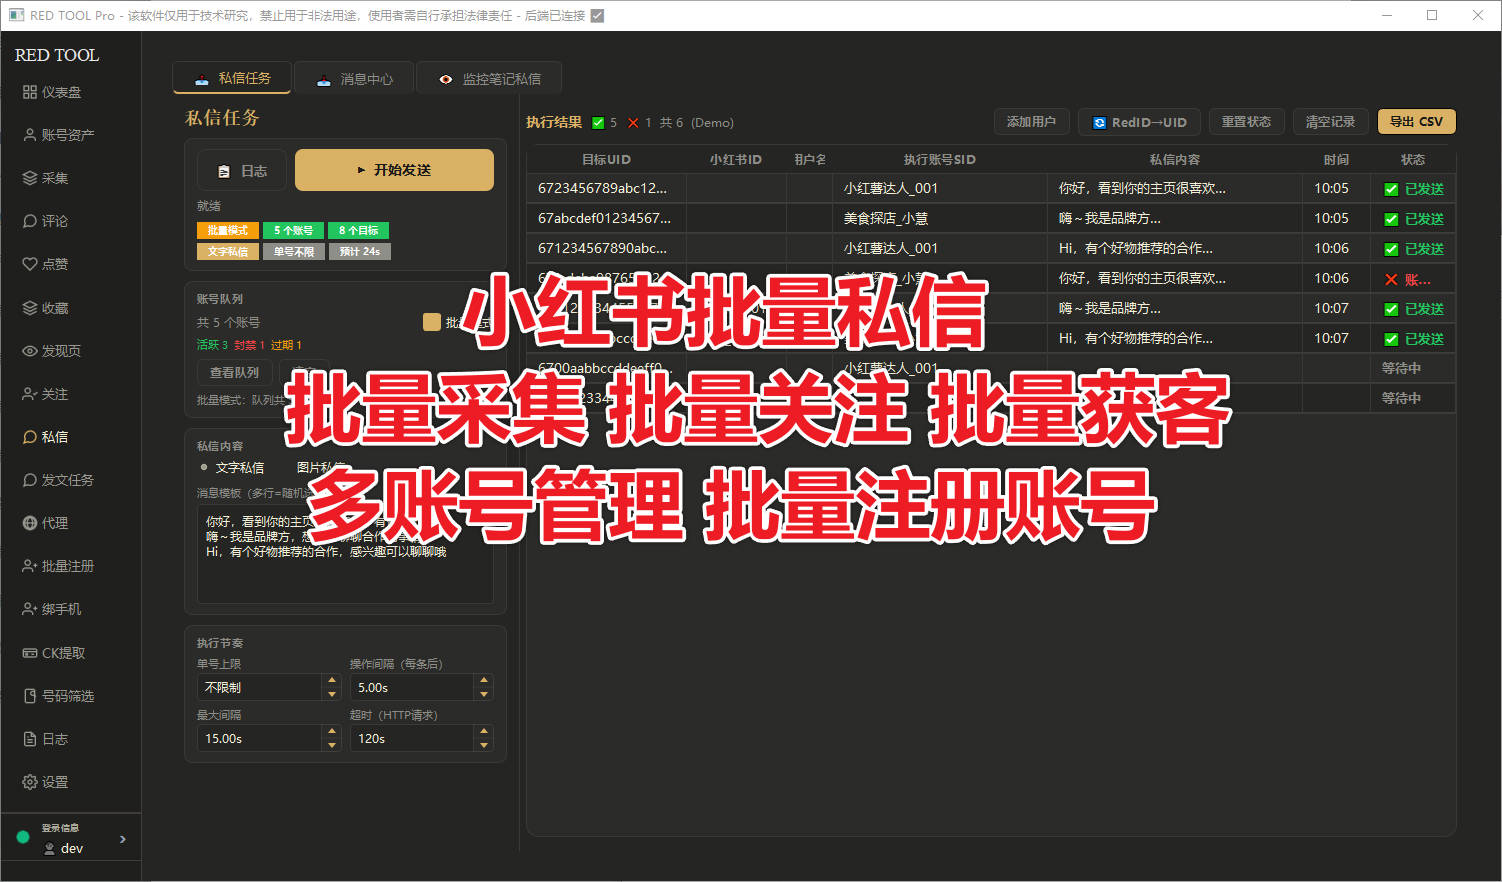Click the 重置状态 reset status button
Screen dimensions: 1502x882
tap(1246, 122)
